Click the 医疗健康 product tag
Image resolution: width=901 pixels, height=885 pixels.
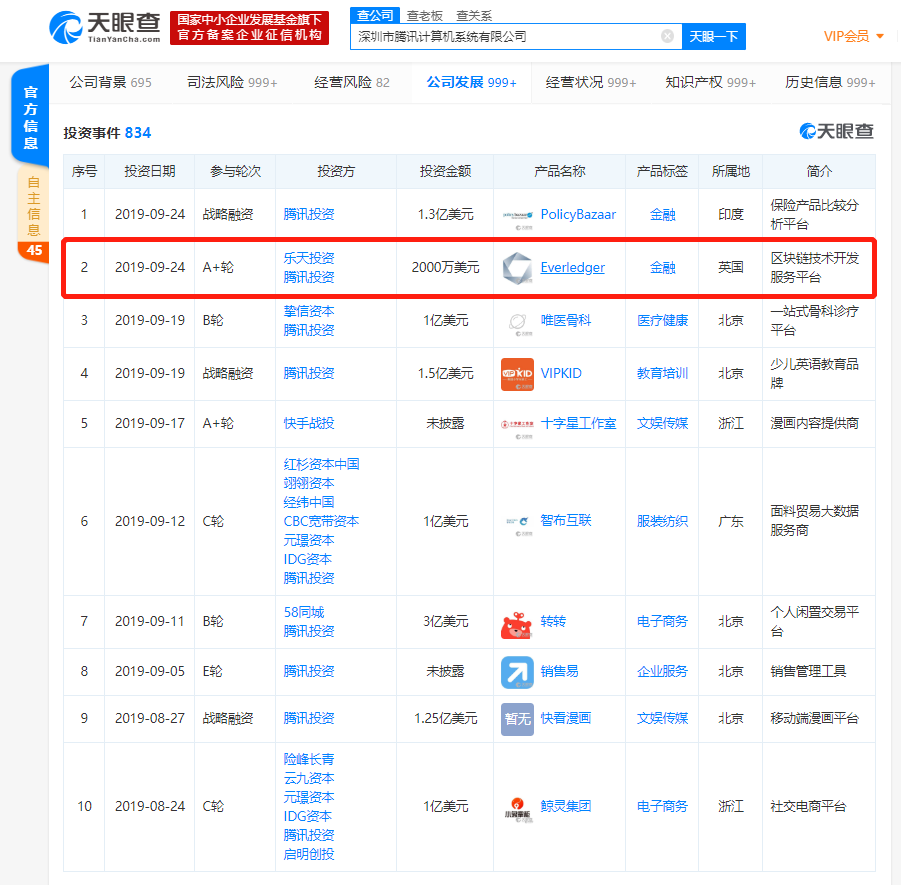(x=662, y=321)
